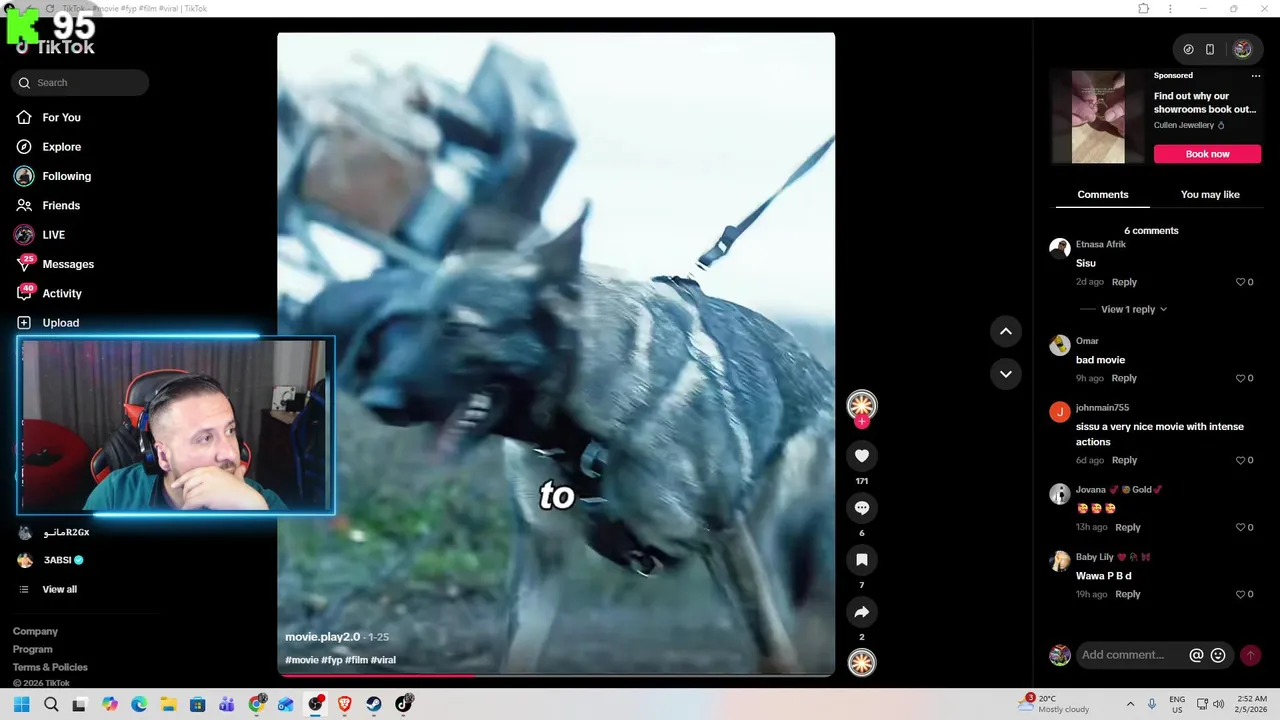
Task: Post the comment with arrow button
Action: coord(1250,655)
